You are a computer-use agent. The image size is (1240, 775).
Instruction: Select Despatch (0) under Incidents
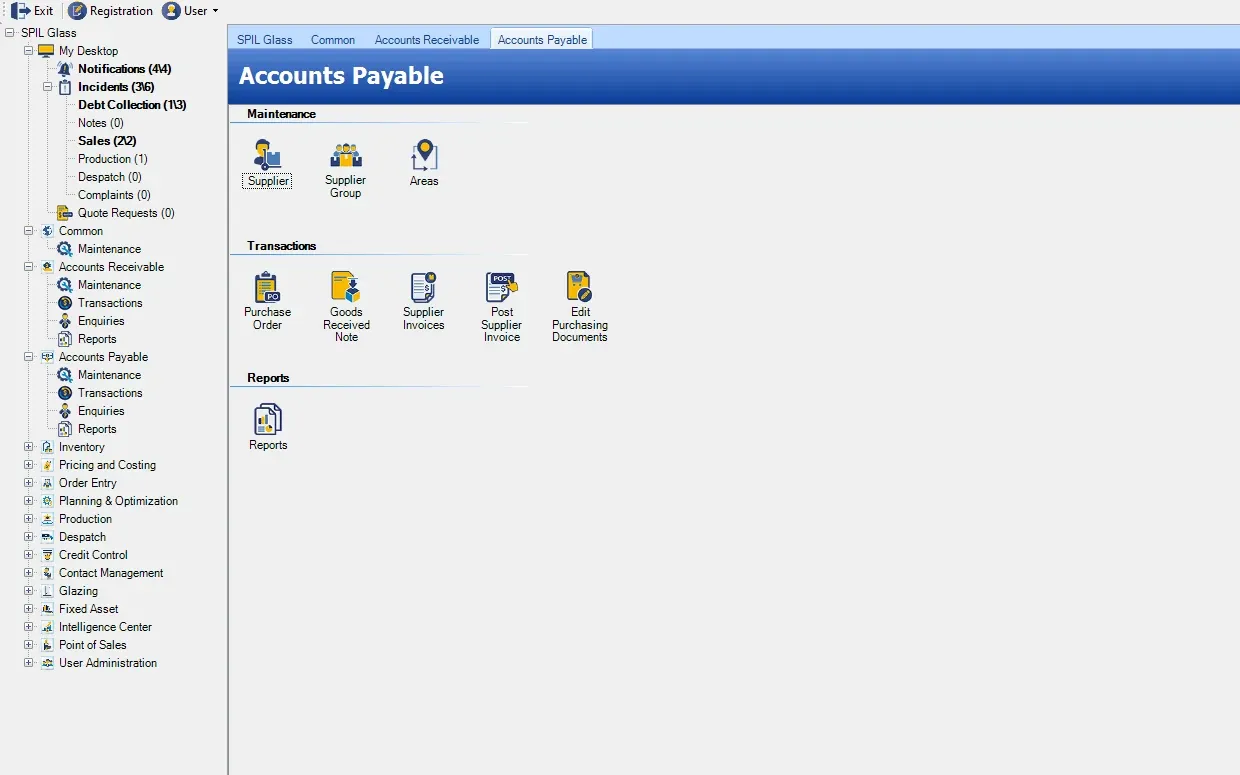(110, 177)
